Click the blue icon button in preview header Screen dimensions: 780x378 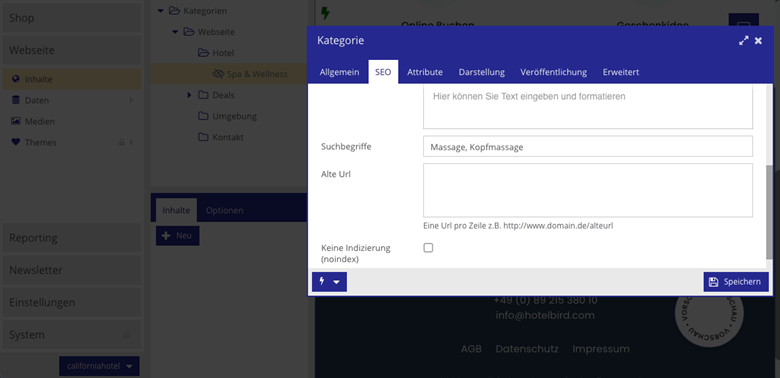[743, 20]
